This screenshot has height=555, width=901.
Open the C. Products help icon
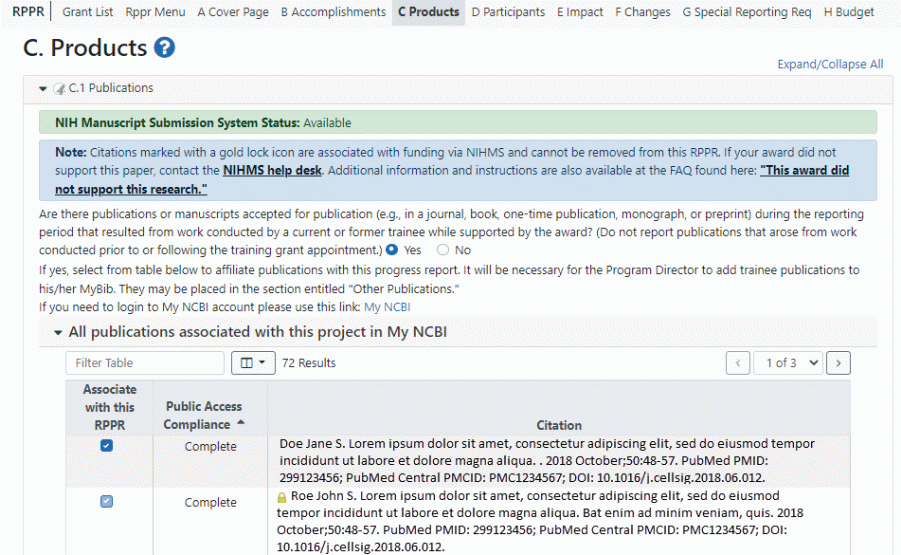pyautogui.click(x=166, y=47)
